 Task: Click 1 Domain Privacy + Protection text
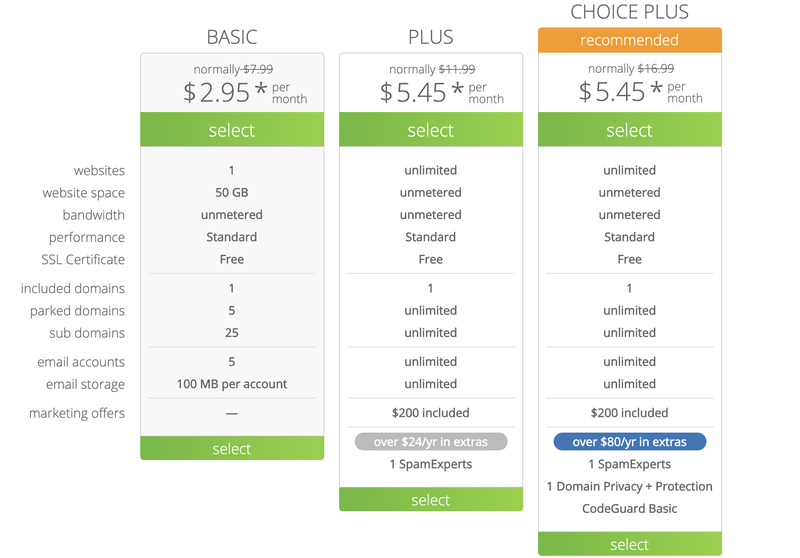pyautogui.click(x=630, y=486)
